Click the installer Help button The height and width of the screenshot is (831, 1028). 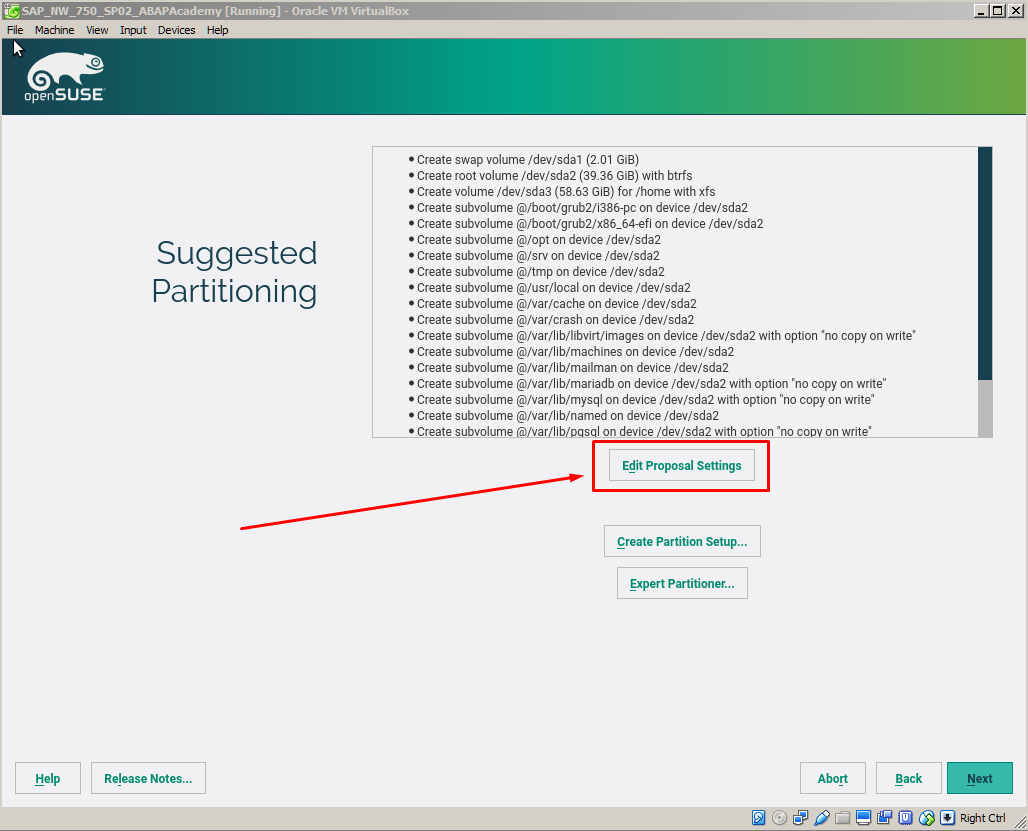(x=48, y=778)
